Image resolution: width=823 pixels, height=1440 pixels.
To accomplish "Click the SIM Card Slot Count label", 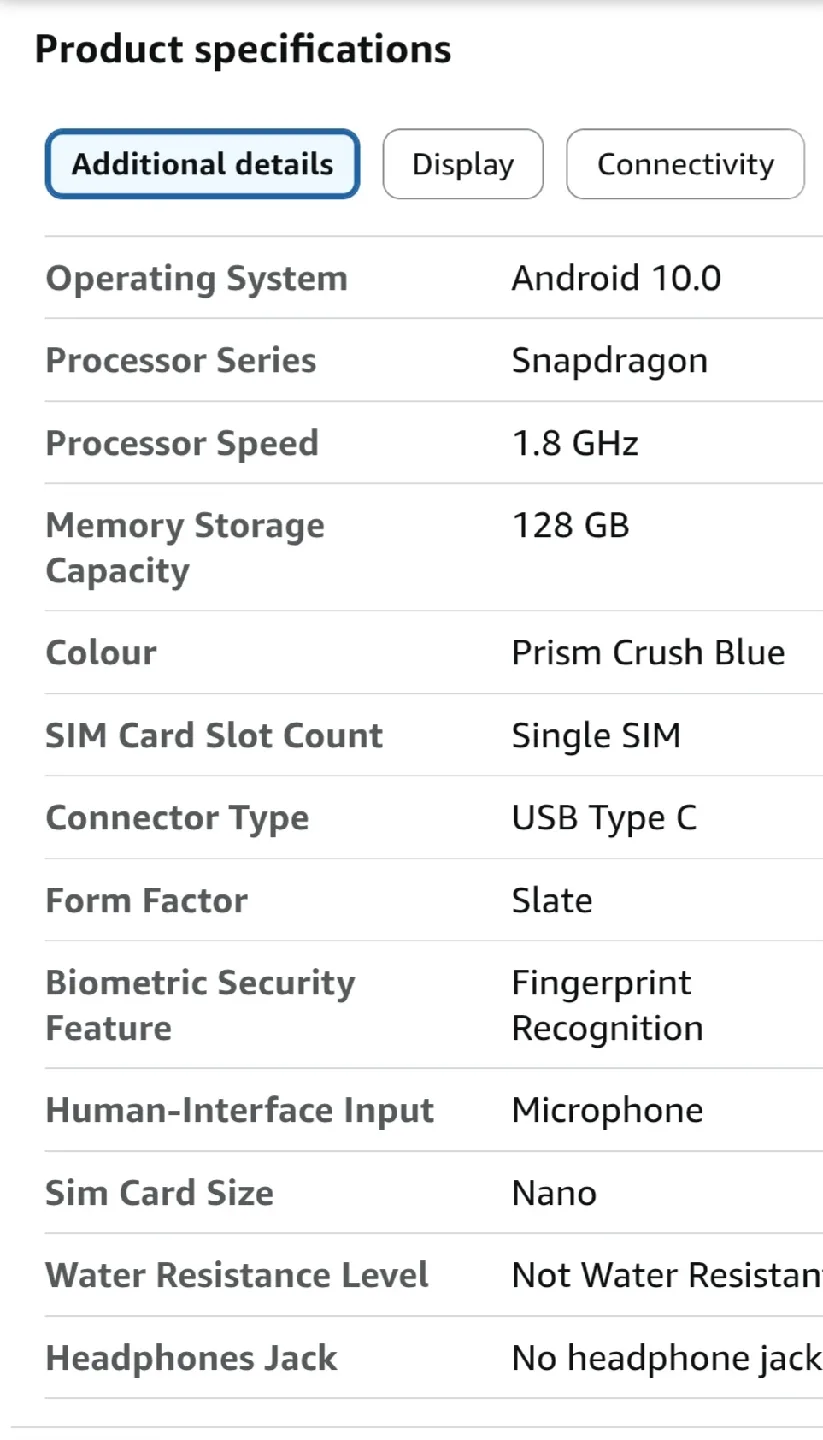I will [214, 735].
